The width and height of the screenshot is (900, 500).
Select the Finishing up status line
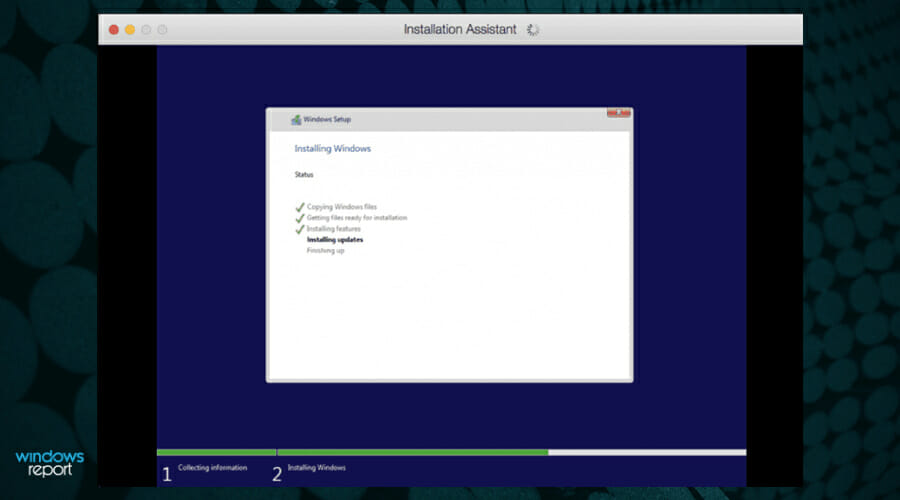[x=325, y=251]
